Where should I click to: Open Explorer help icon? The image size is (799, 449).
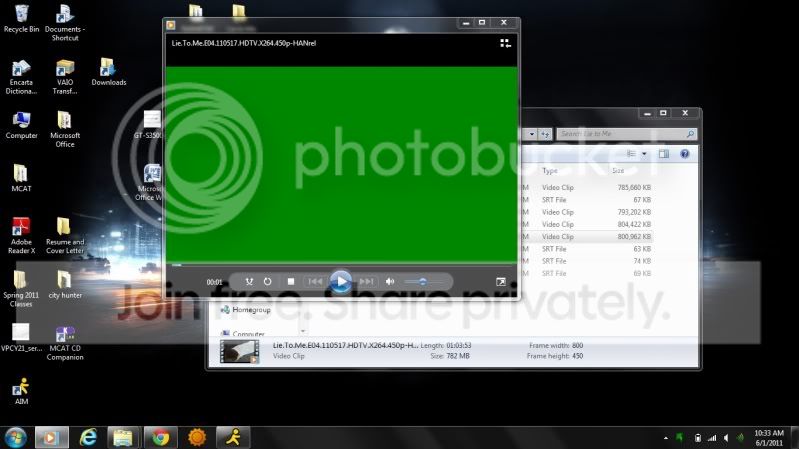(x=684, y=154)
